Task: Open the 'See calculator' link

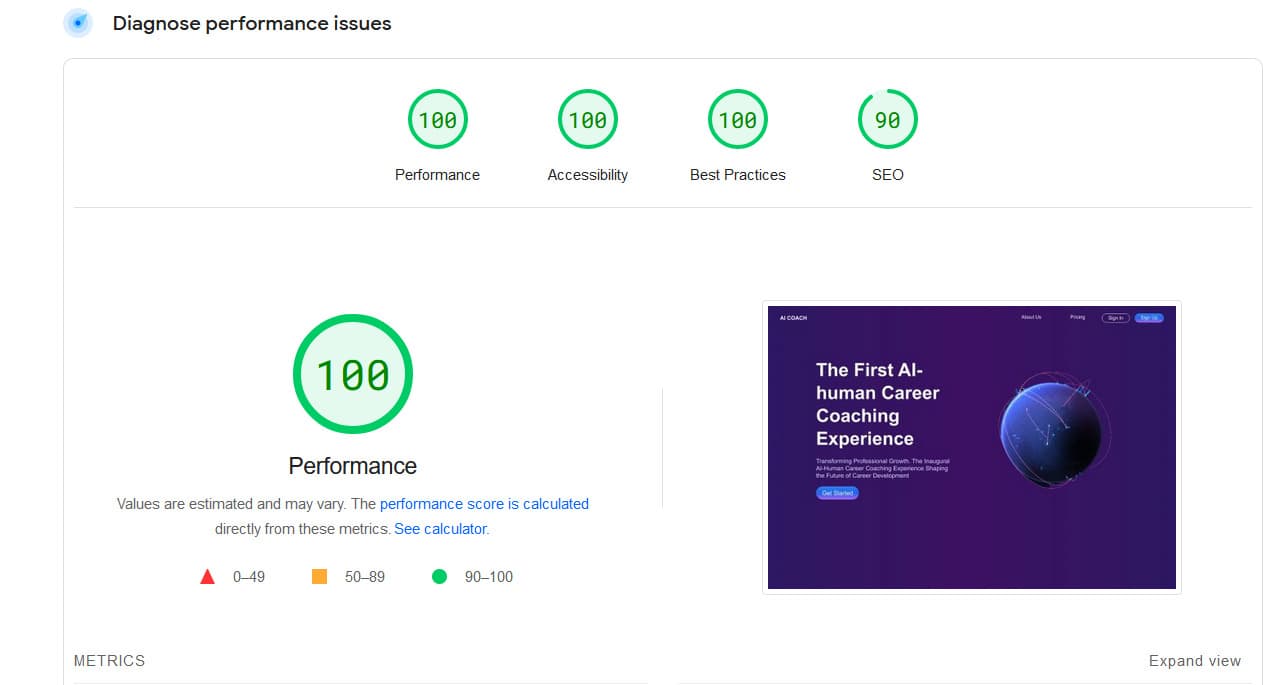Action: click(x=440, y=529)
